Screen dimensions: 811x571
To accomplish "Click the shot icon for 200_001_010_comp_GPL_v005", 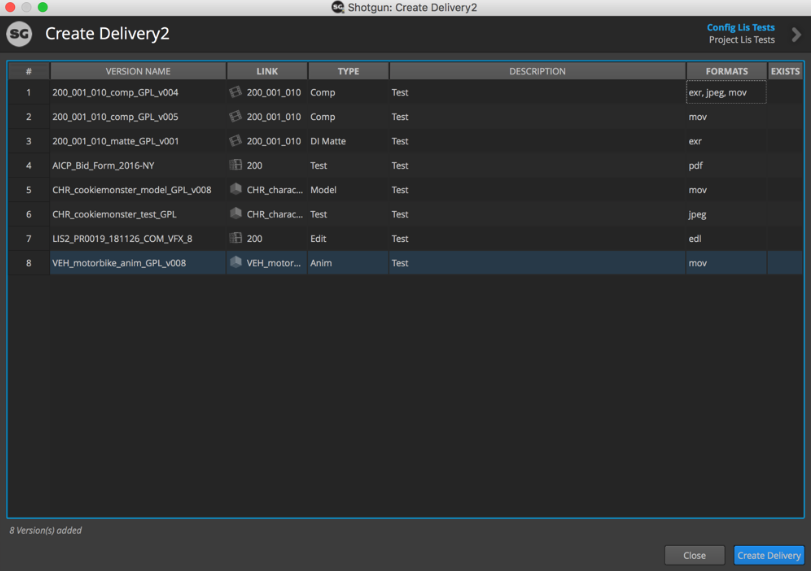I will click(235, 116).
